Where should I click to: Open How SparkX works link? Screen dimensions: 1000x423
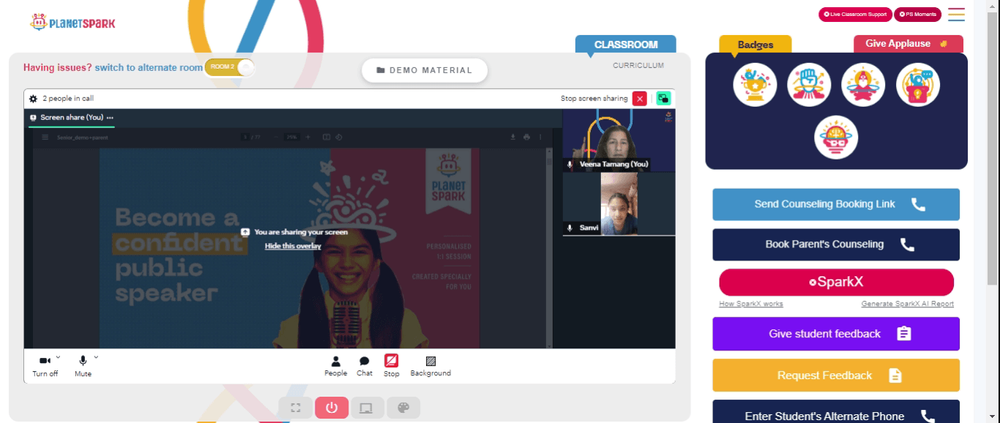(x=751, y=304)
